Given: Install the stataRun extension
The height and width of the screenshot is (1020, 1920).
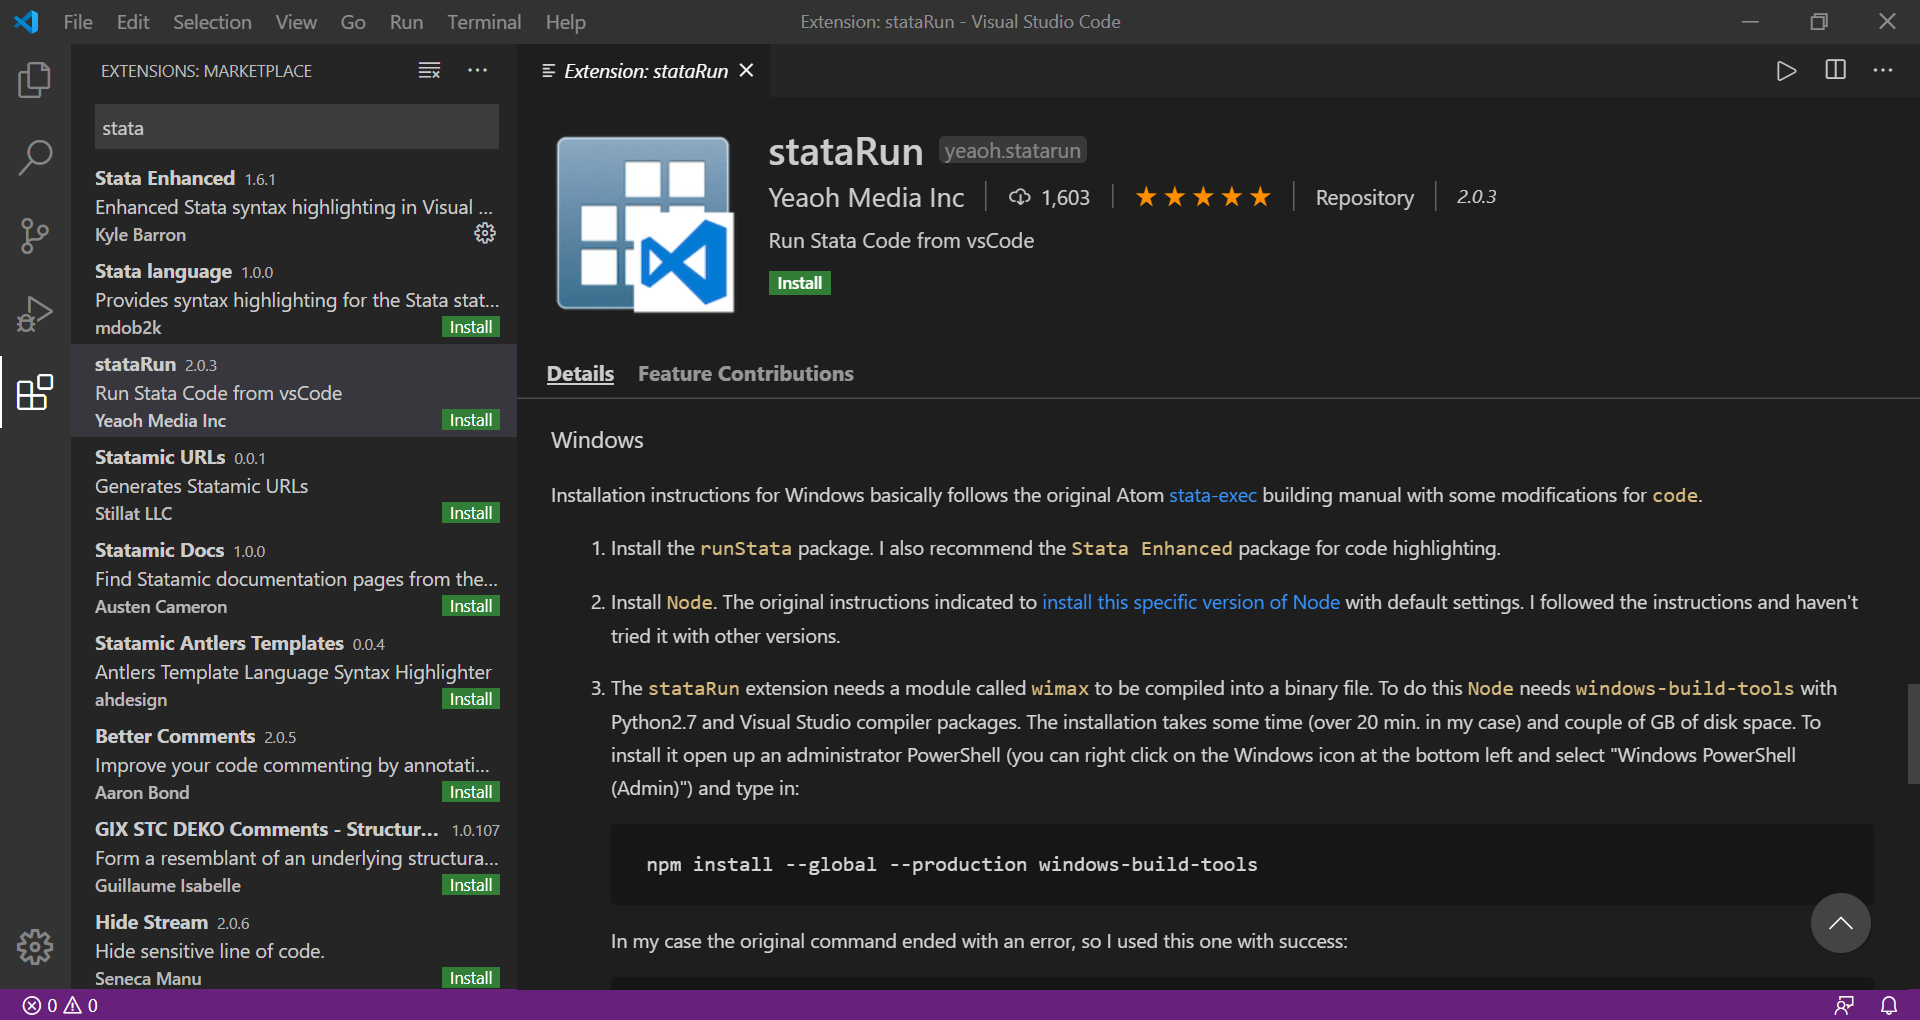Looking at the screenshot, I should click(x=799, y=283).
